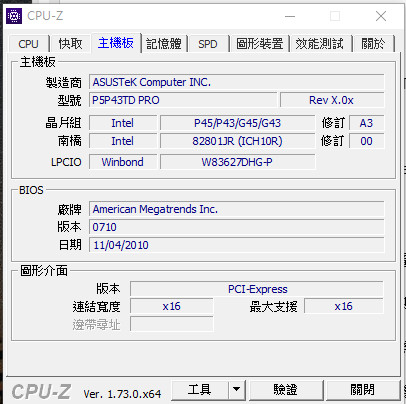Show the 關於 tab
406x404 pixels.
tap(373, 44)
